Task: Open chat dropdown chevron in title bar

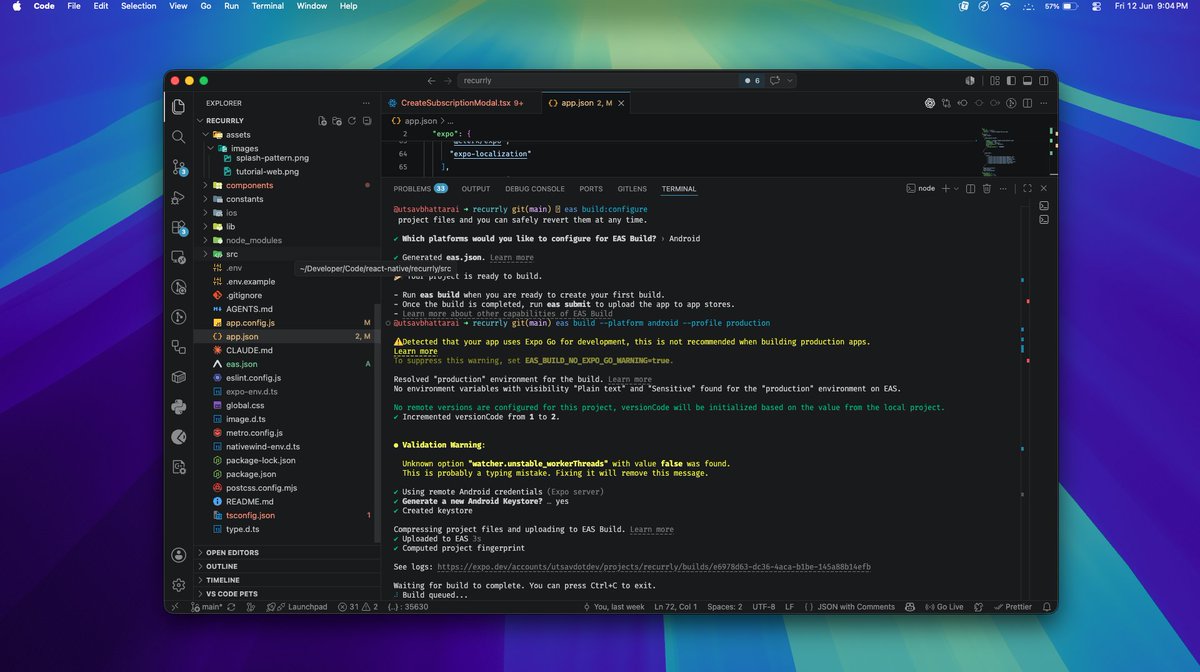Action: pyautogui.click(x=790, y=80)
